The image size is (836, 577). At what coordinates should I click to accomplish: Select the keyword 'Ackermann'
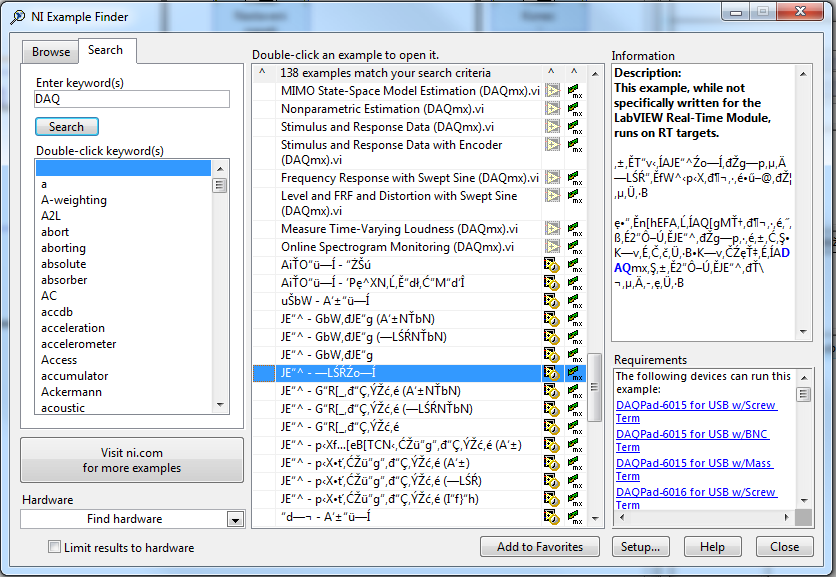click(x=71, y=392)
